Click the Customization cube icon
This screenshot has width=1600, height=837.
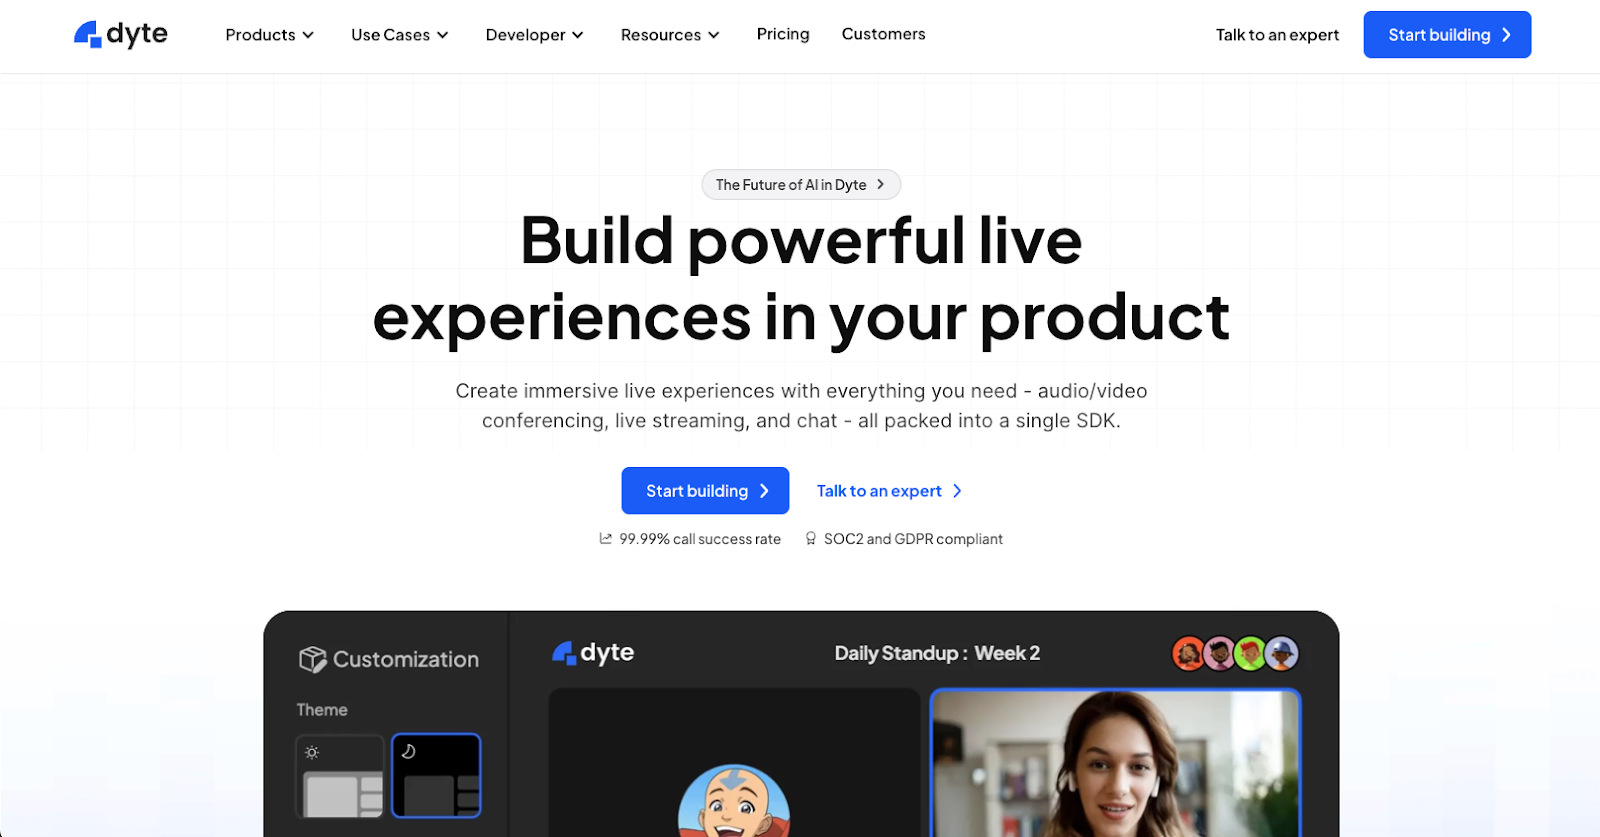tap(312, 659)
